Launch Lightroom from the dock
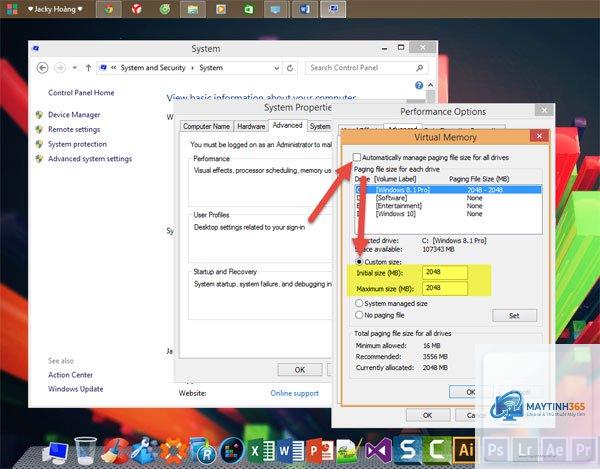600x469 pixels. (x=525, y=450)
